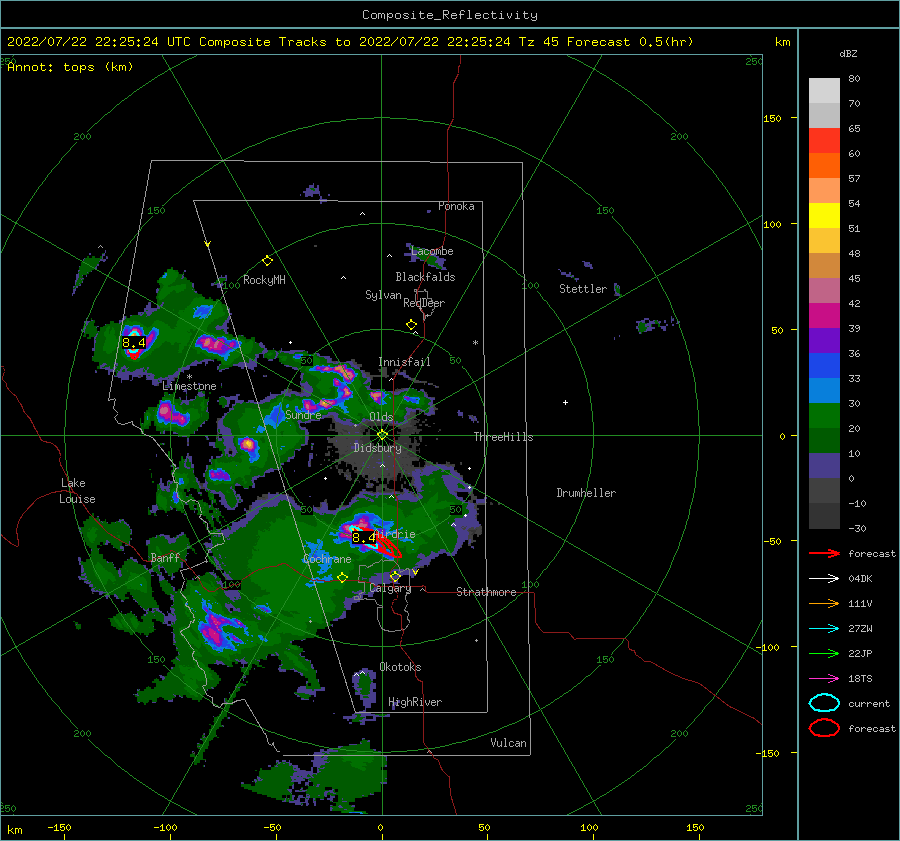Click the Sundre city label

coord(303,414)
